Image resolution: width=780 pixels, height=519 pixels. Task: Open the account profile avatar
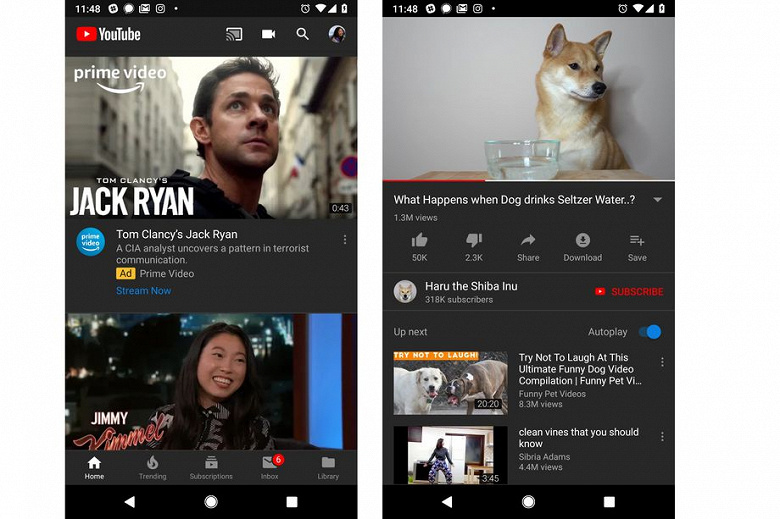337,34
